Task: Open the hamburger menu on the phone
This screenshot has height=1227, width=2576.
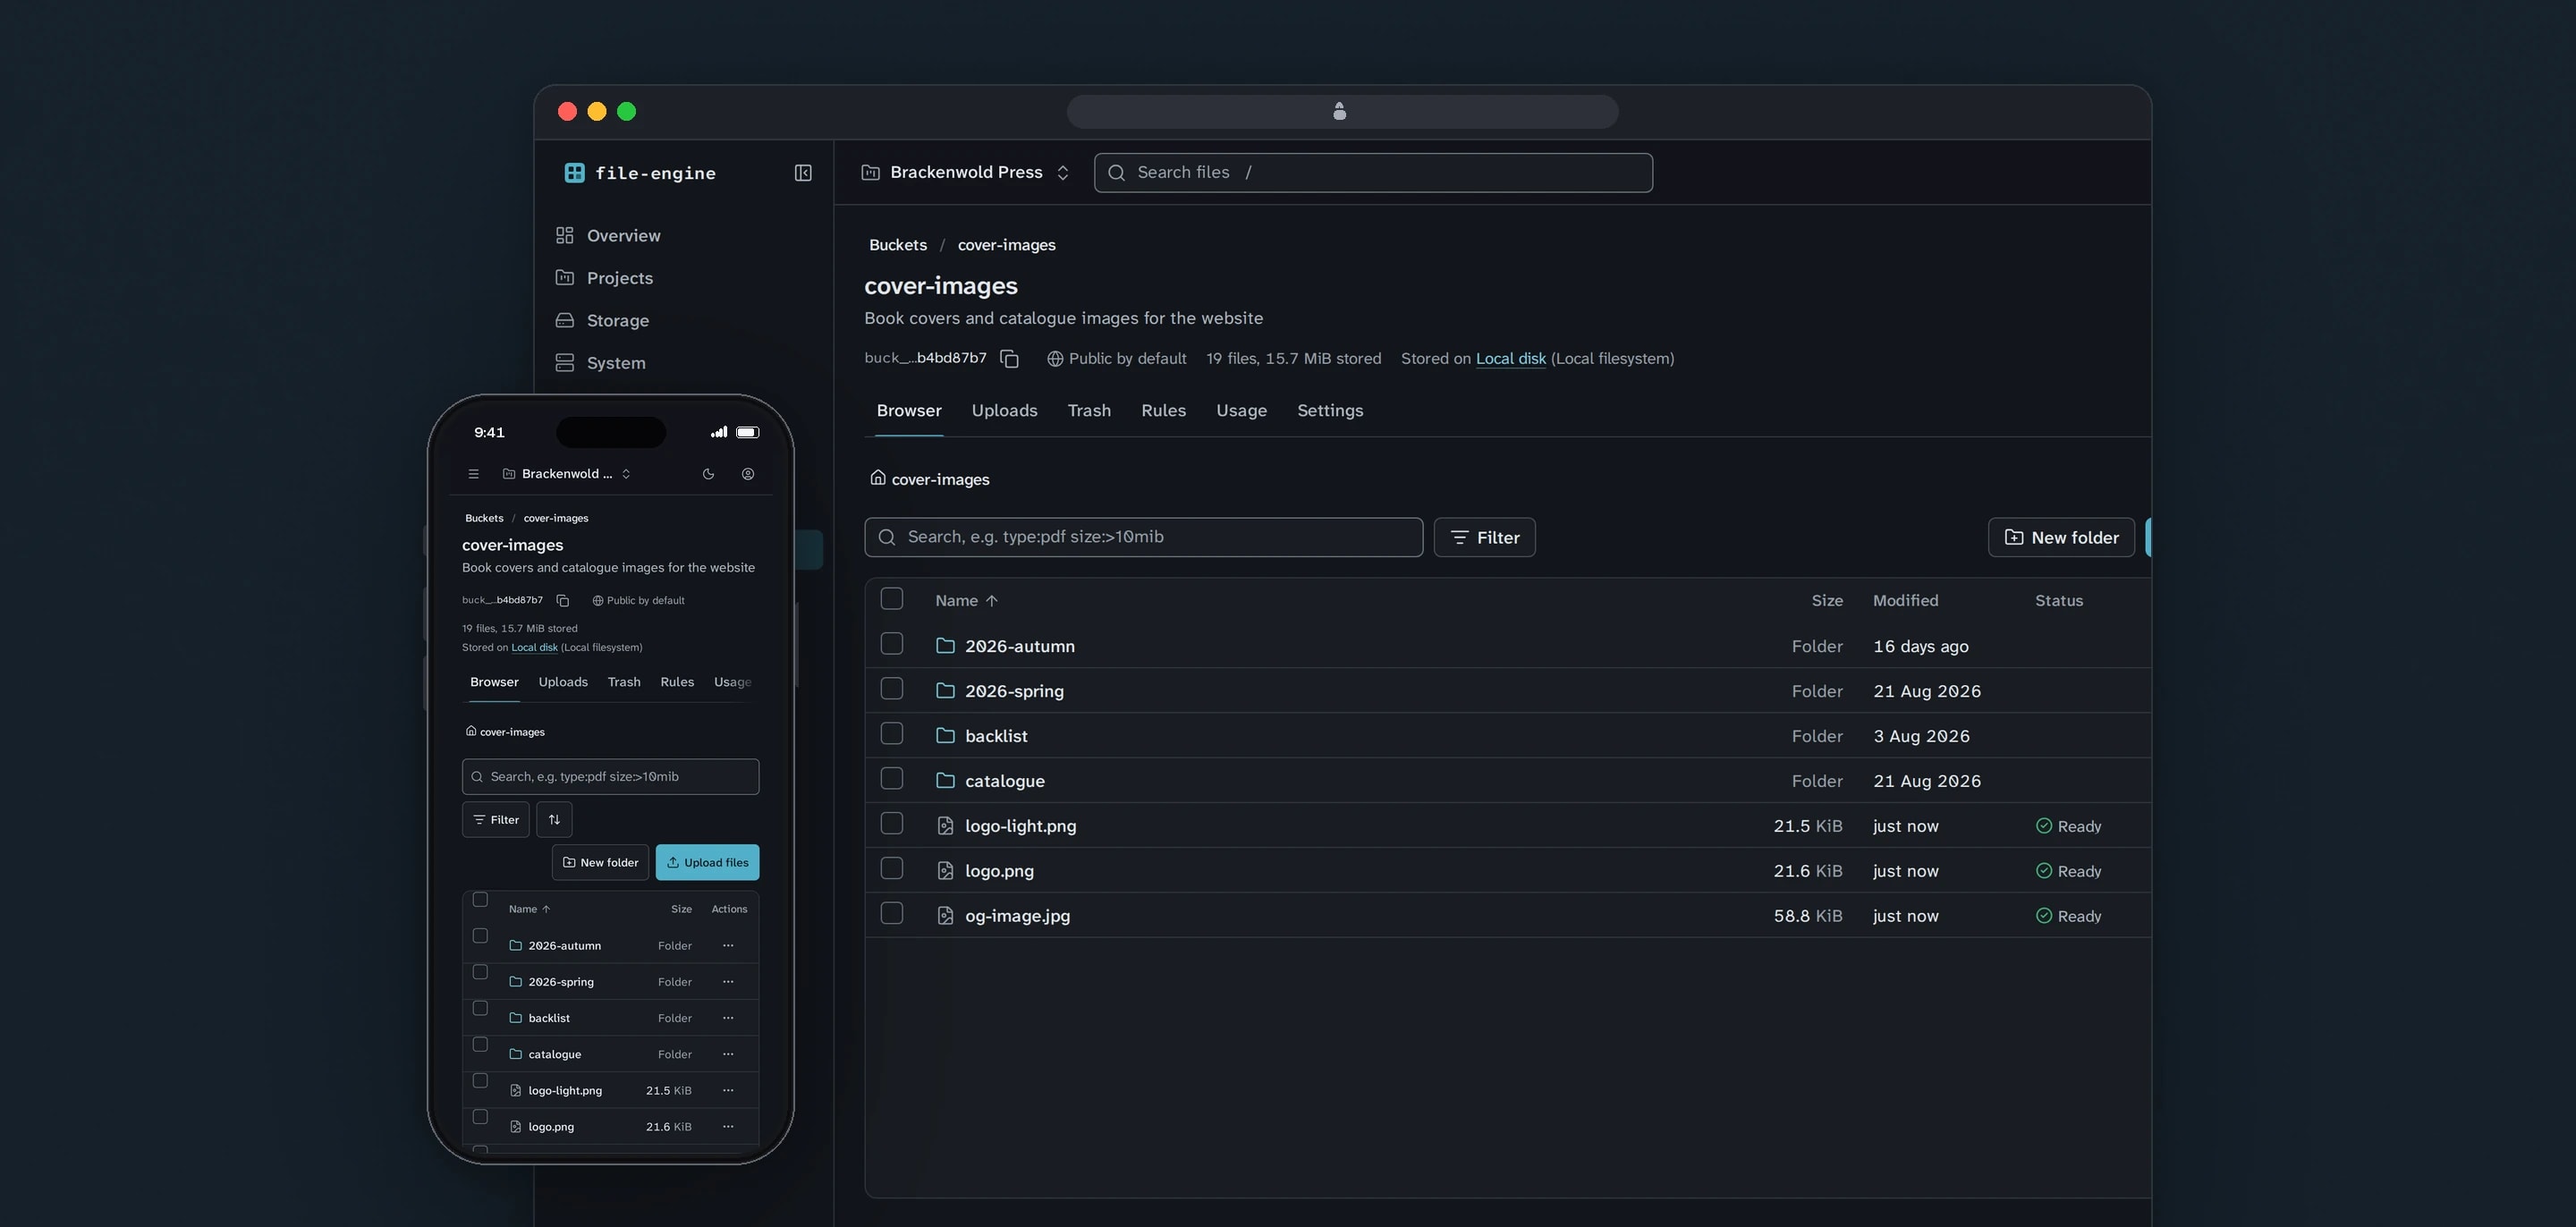Action: coord(474,474)
